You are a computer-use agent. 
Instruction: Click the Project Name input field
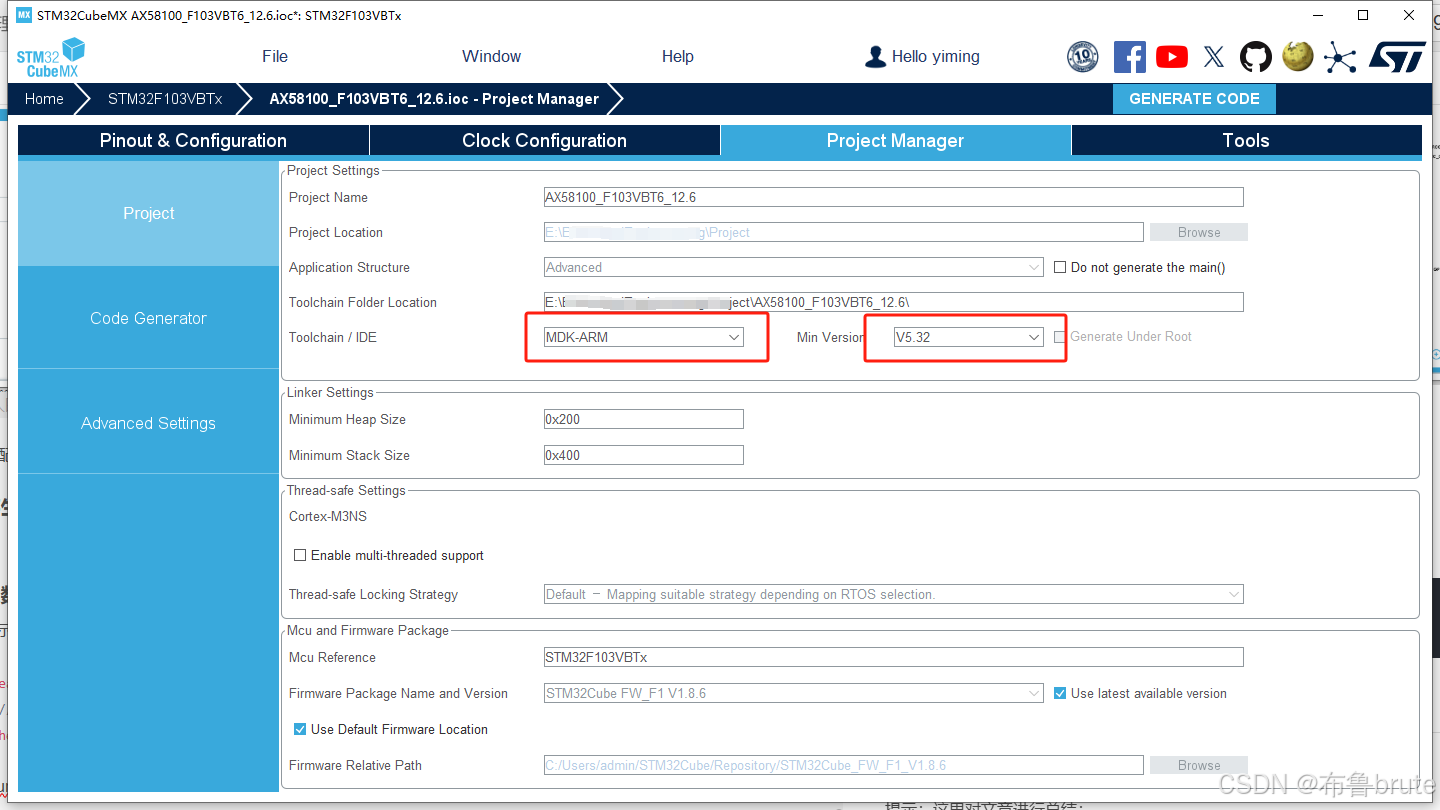pos(894,197)
